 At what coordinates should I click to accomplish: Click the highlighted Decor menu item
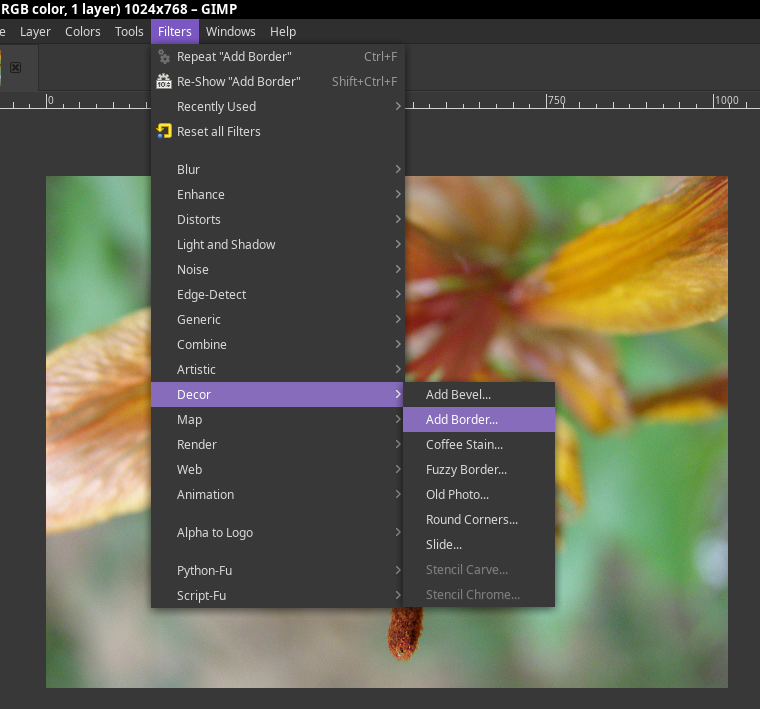coord(278,394)
